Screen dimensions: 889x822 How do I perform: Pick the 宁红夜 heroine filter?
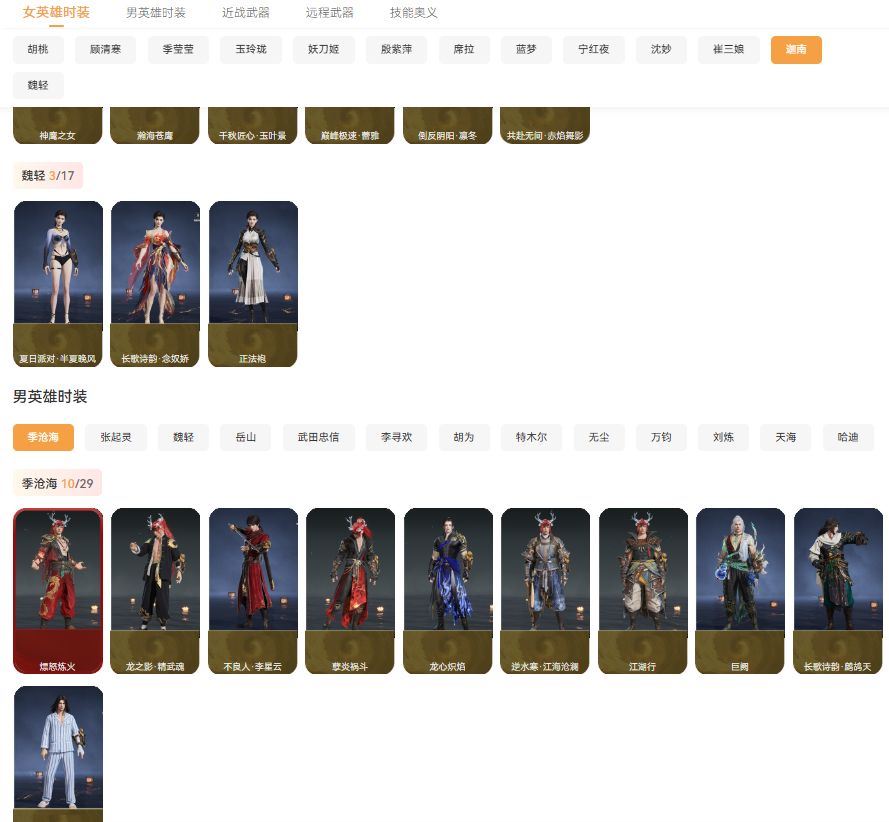tap(594, 50)
